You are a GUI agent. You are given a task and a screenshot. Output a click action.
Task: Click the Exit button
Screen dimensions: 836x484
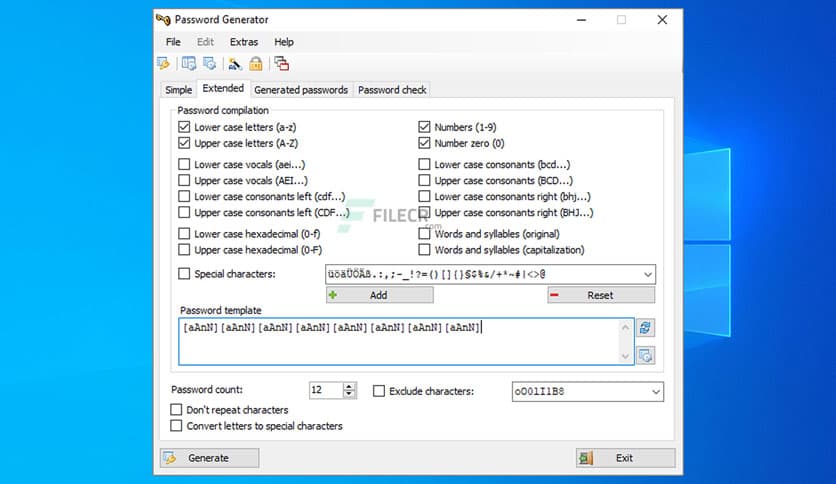coord(625,458)
